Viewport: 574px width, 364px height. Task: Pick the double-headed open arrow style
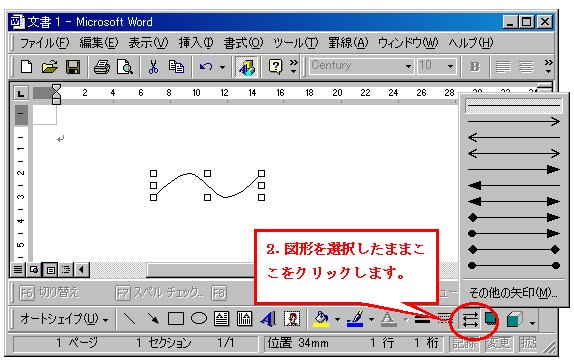514,153
